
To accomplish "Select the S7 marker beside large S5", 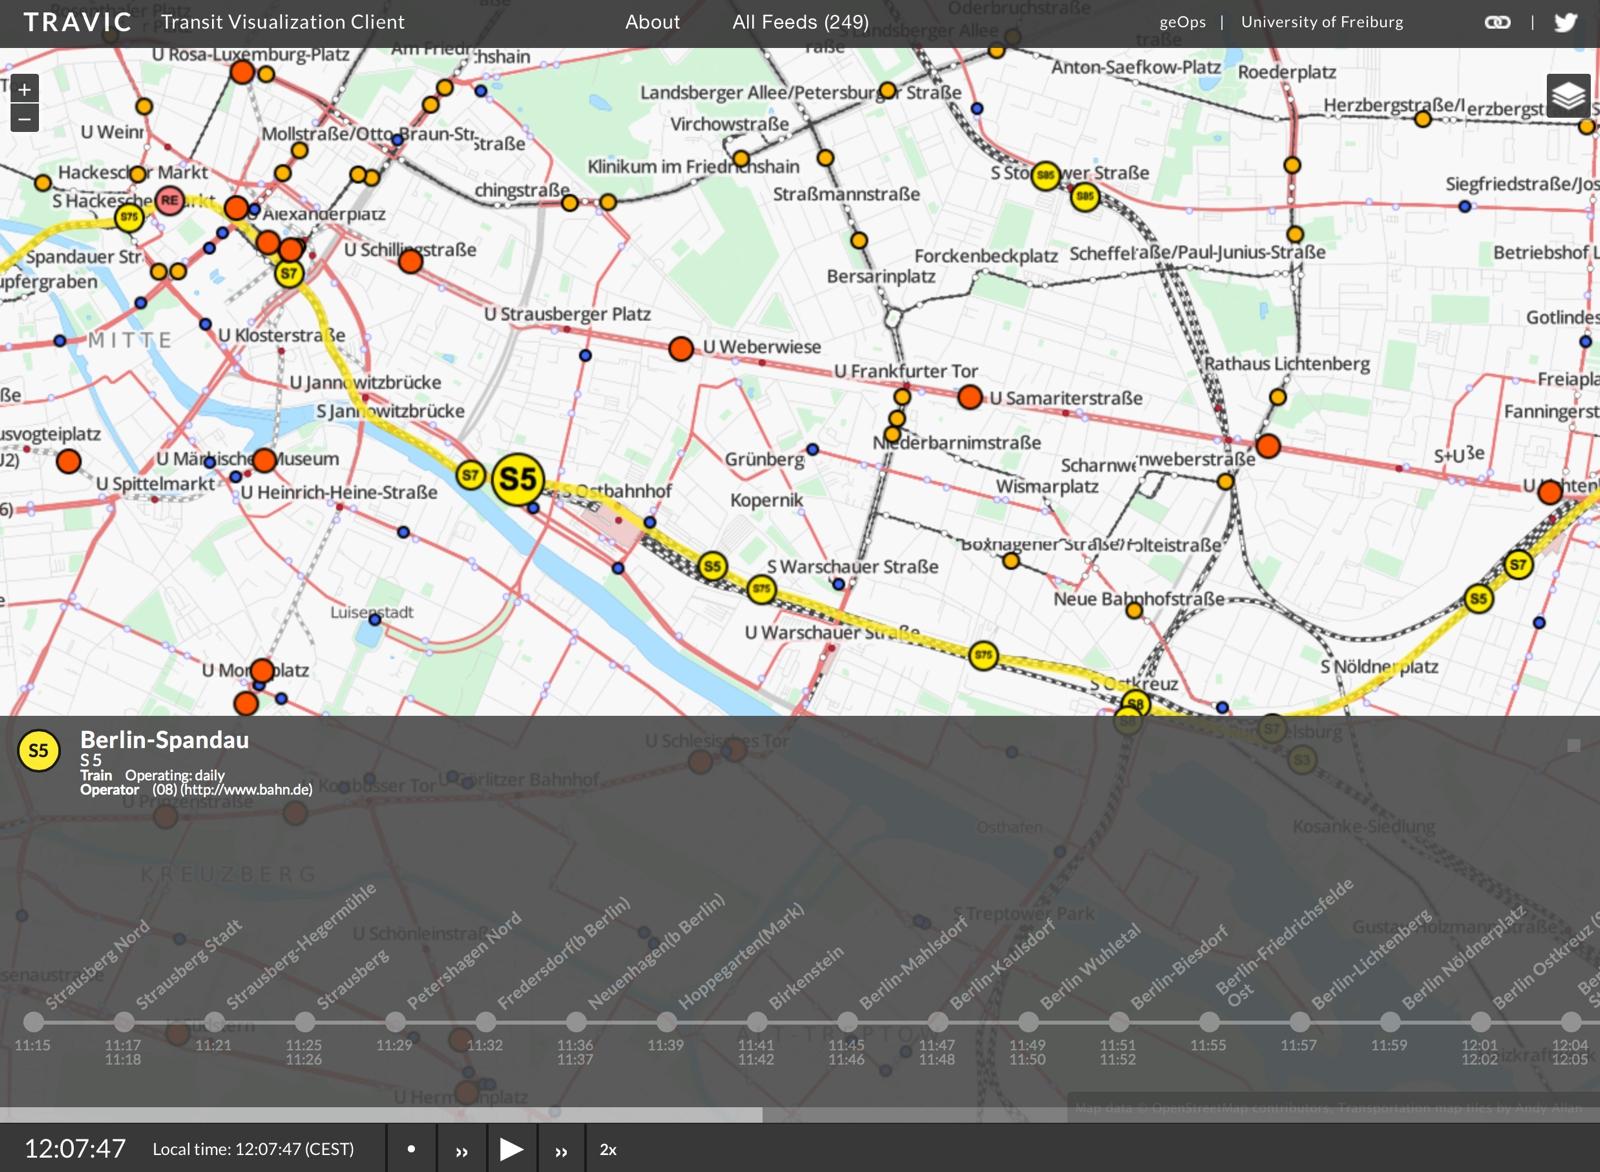I will tap(470, 475).
